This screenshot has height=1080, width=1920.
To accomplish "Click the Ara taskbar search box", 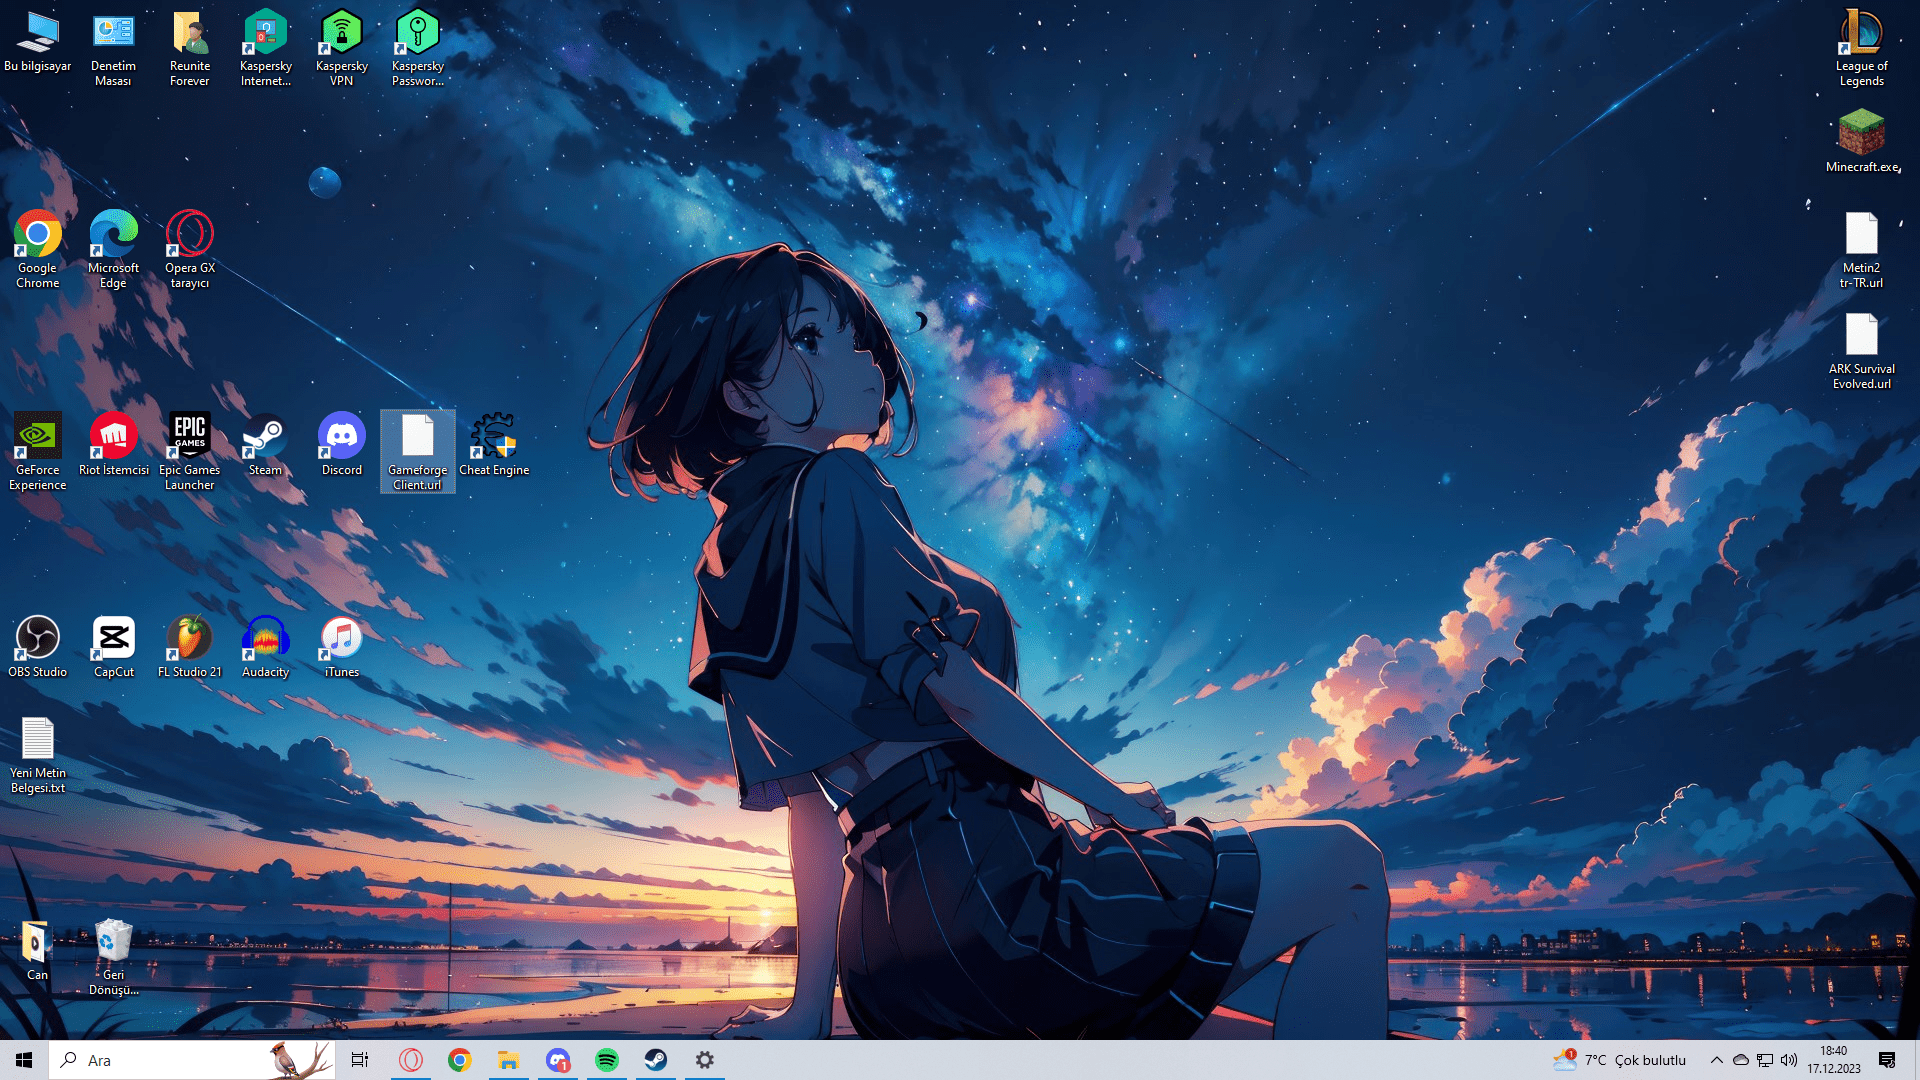I will 192,1060.
